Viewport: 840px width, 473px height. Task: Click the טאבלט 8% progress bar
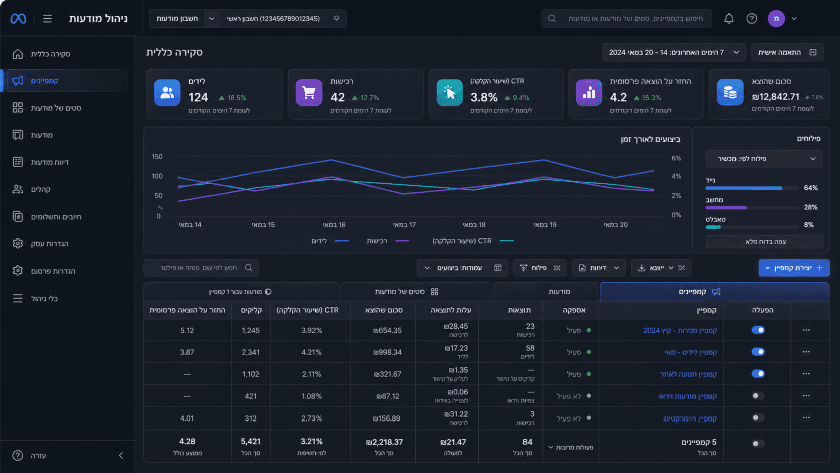point(753,227)
